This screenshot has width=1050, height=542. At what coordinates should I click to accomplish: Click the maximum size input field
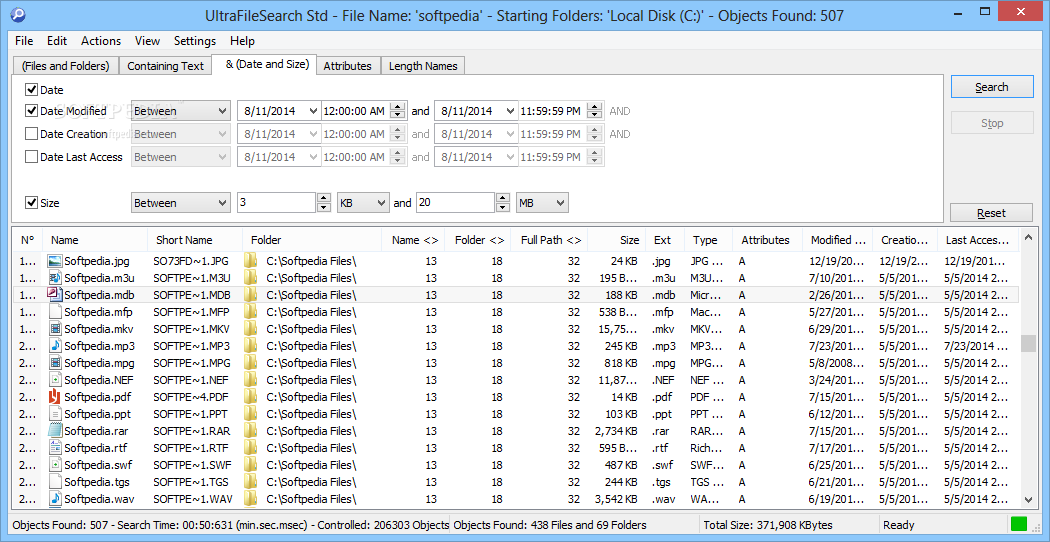coord(456,202)
